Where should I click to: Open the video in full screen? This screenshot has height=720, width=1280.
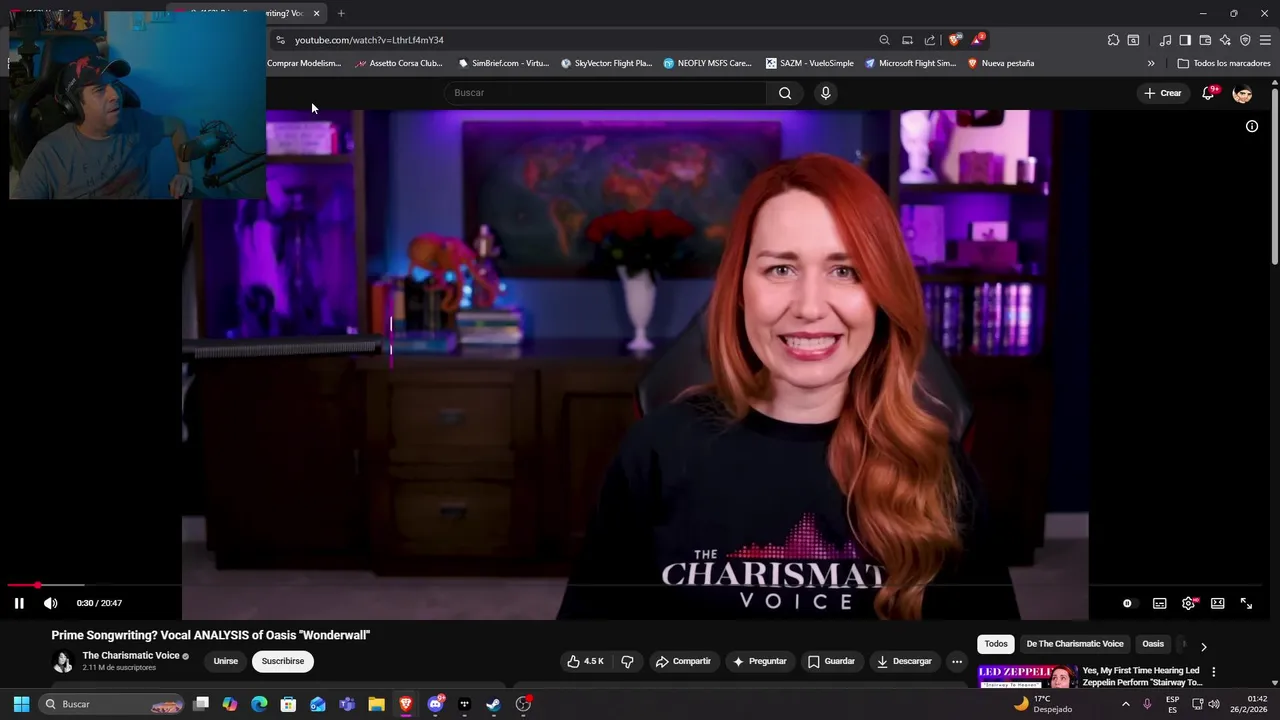click(1246, 603)
